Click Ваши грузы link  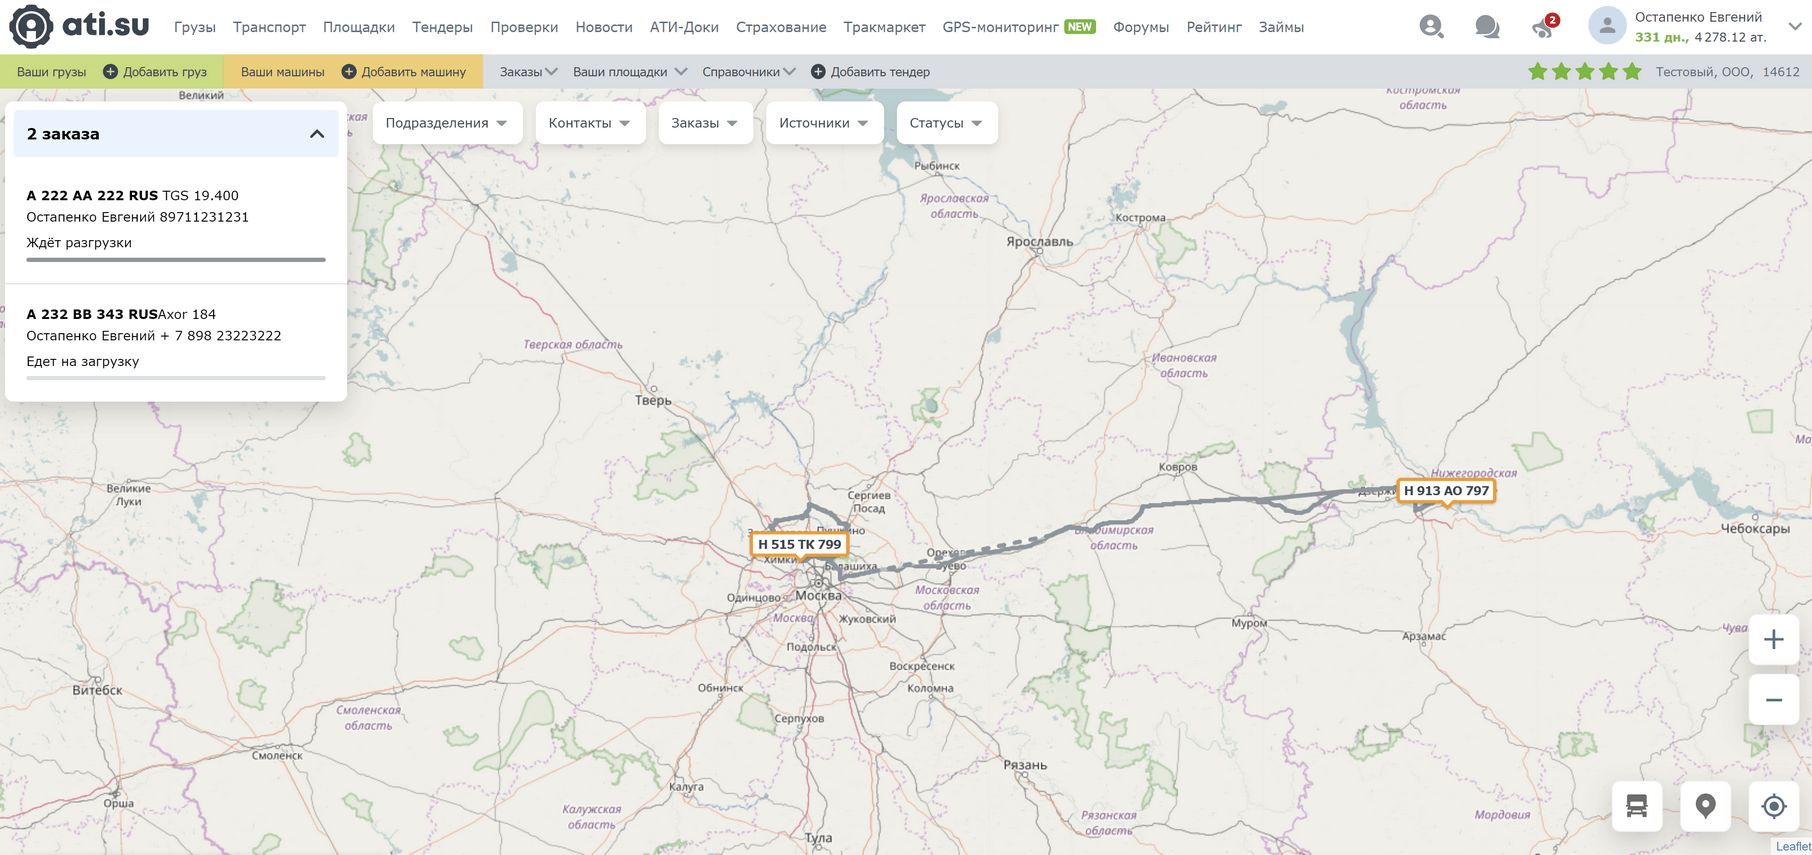pos(51,72)
